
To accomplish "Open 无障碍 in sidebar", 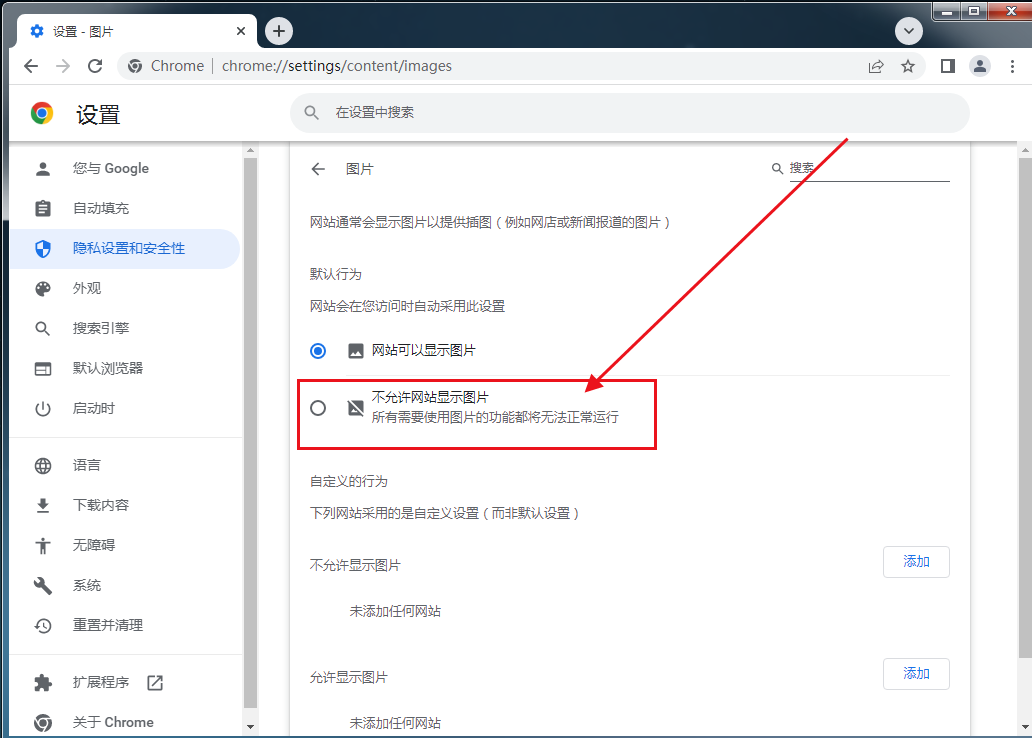I will point(124,545).
